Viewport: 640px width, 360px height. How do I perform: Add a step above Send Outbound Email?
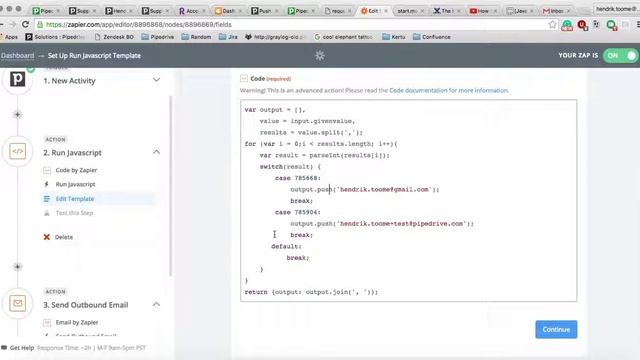coord(18,267)
